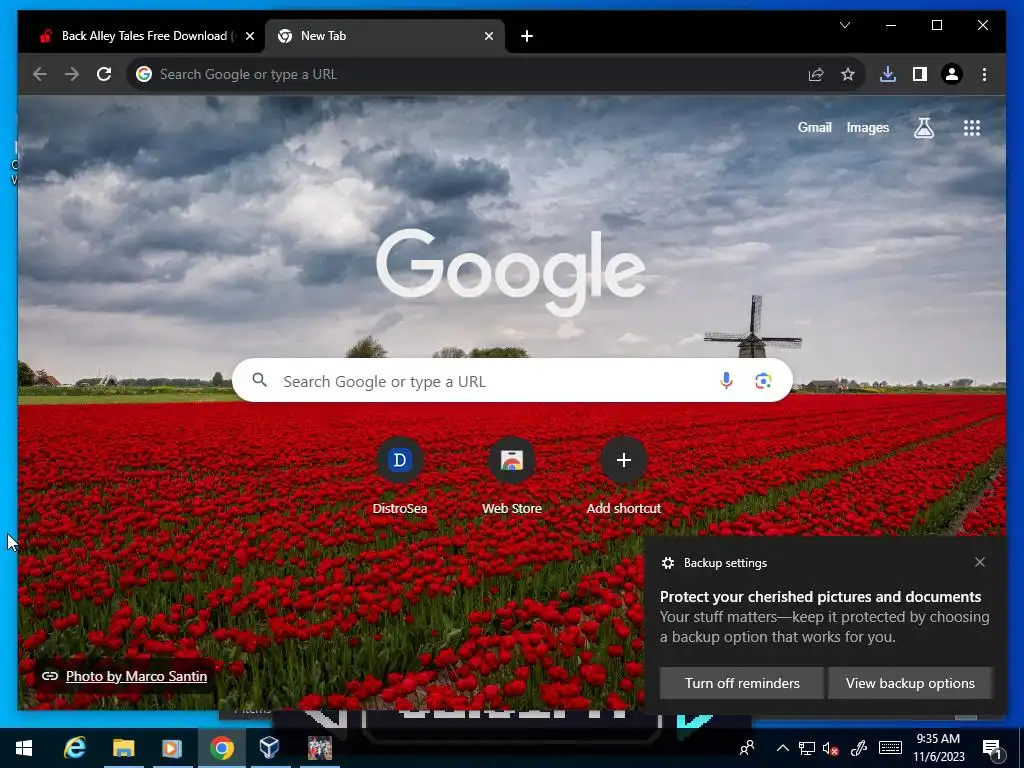This screenshot has height=768, width=1024.
Task: Open the Google apps grid
Action: (x=972, y=128)
